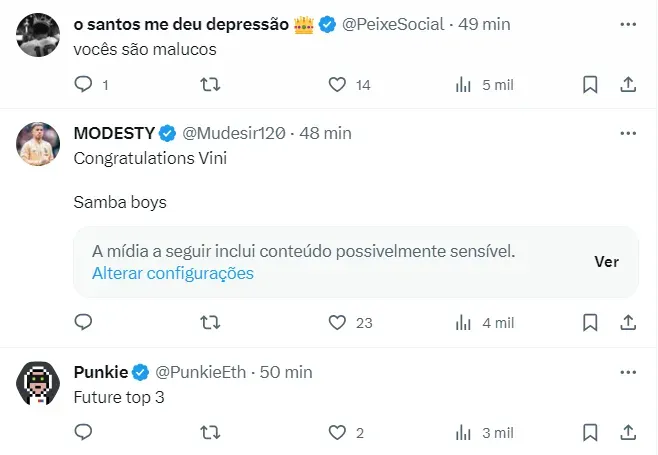Reply to the PeixeSocial tweet

click(84, 85)
